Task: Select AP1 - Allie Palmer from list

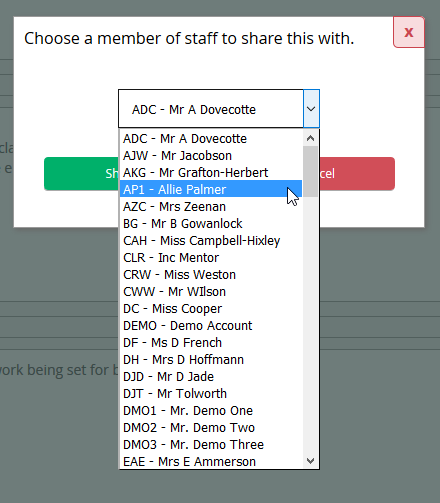Action: click(x=211, y=189)
